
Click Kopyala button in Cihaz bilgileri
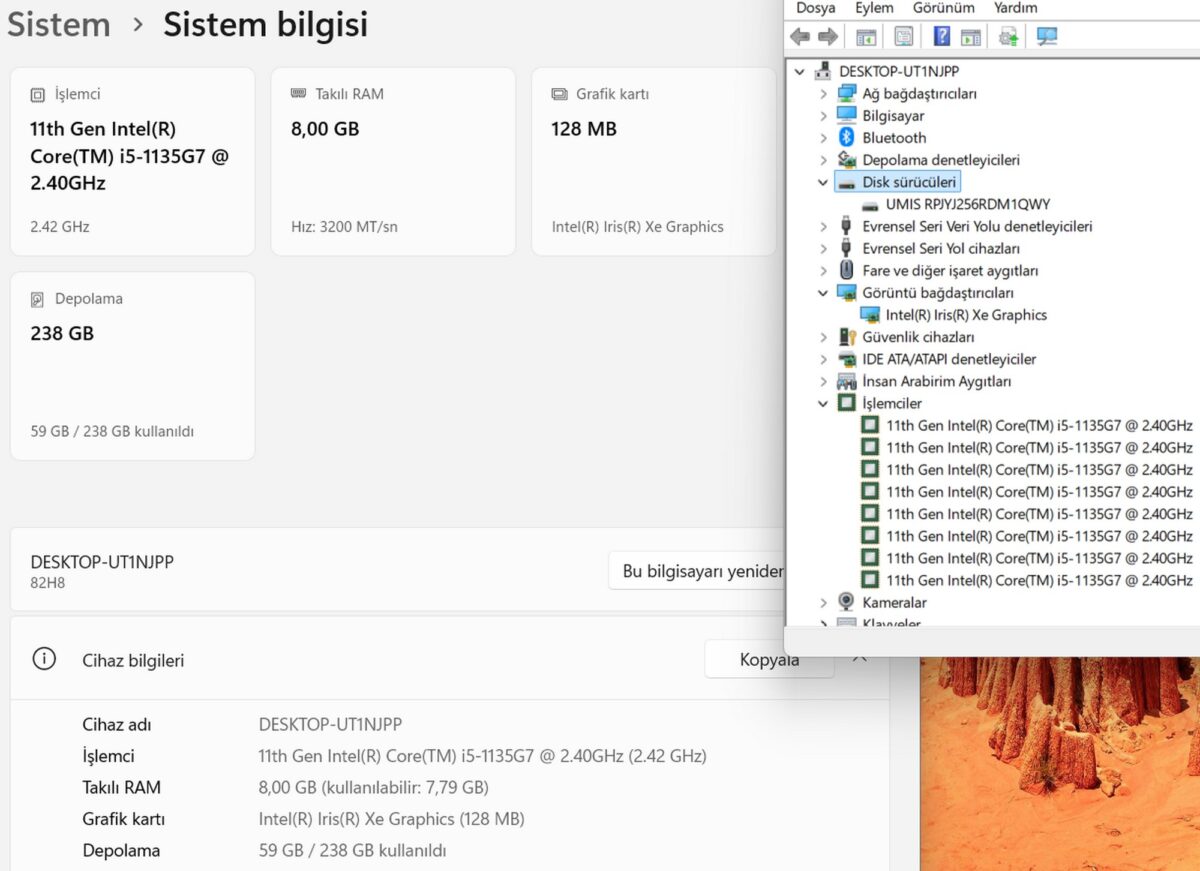[x=769, y=659]
